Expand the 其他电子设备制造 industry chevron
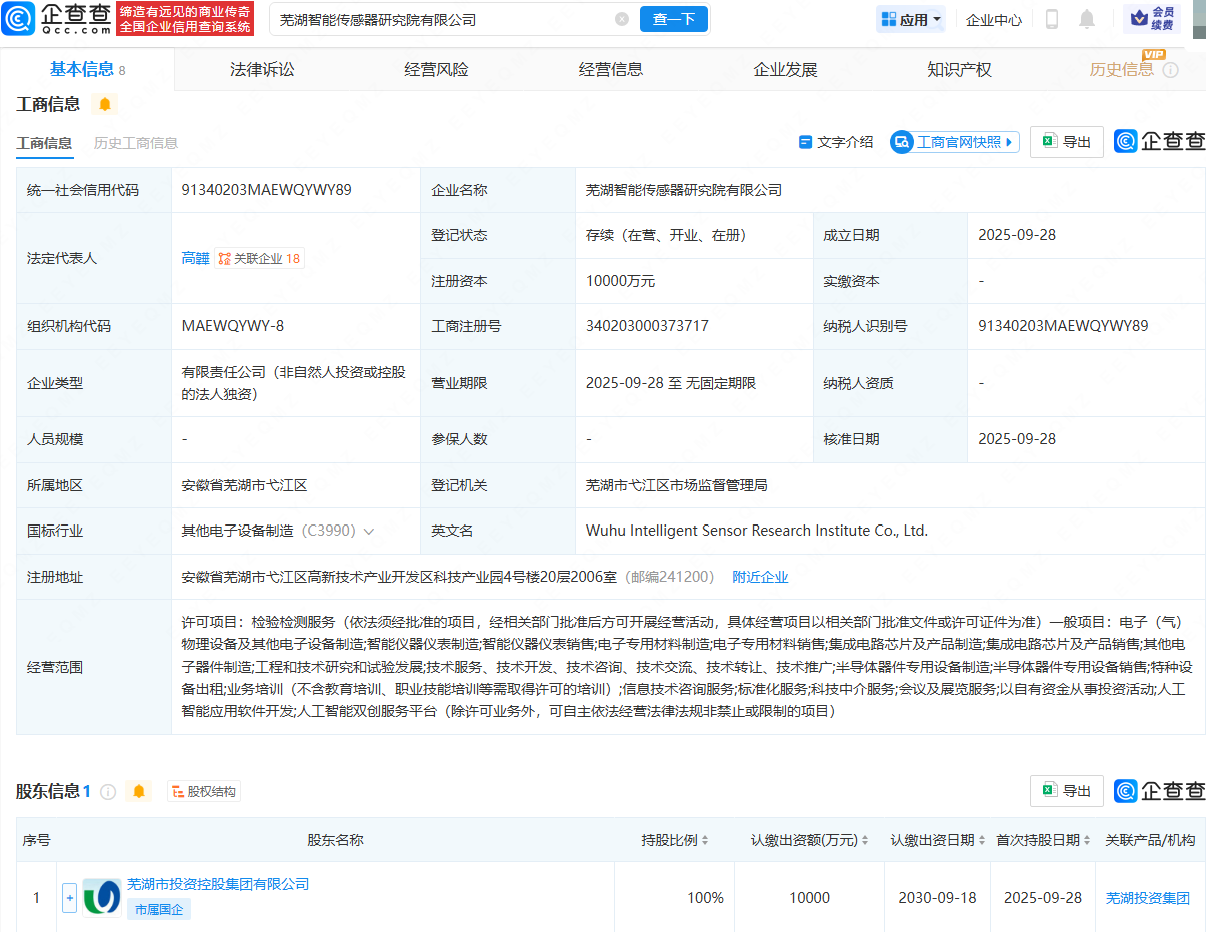Viewport: 1206px width, 932px height. [x=369, y=532]
